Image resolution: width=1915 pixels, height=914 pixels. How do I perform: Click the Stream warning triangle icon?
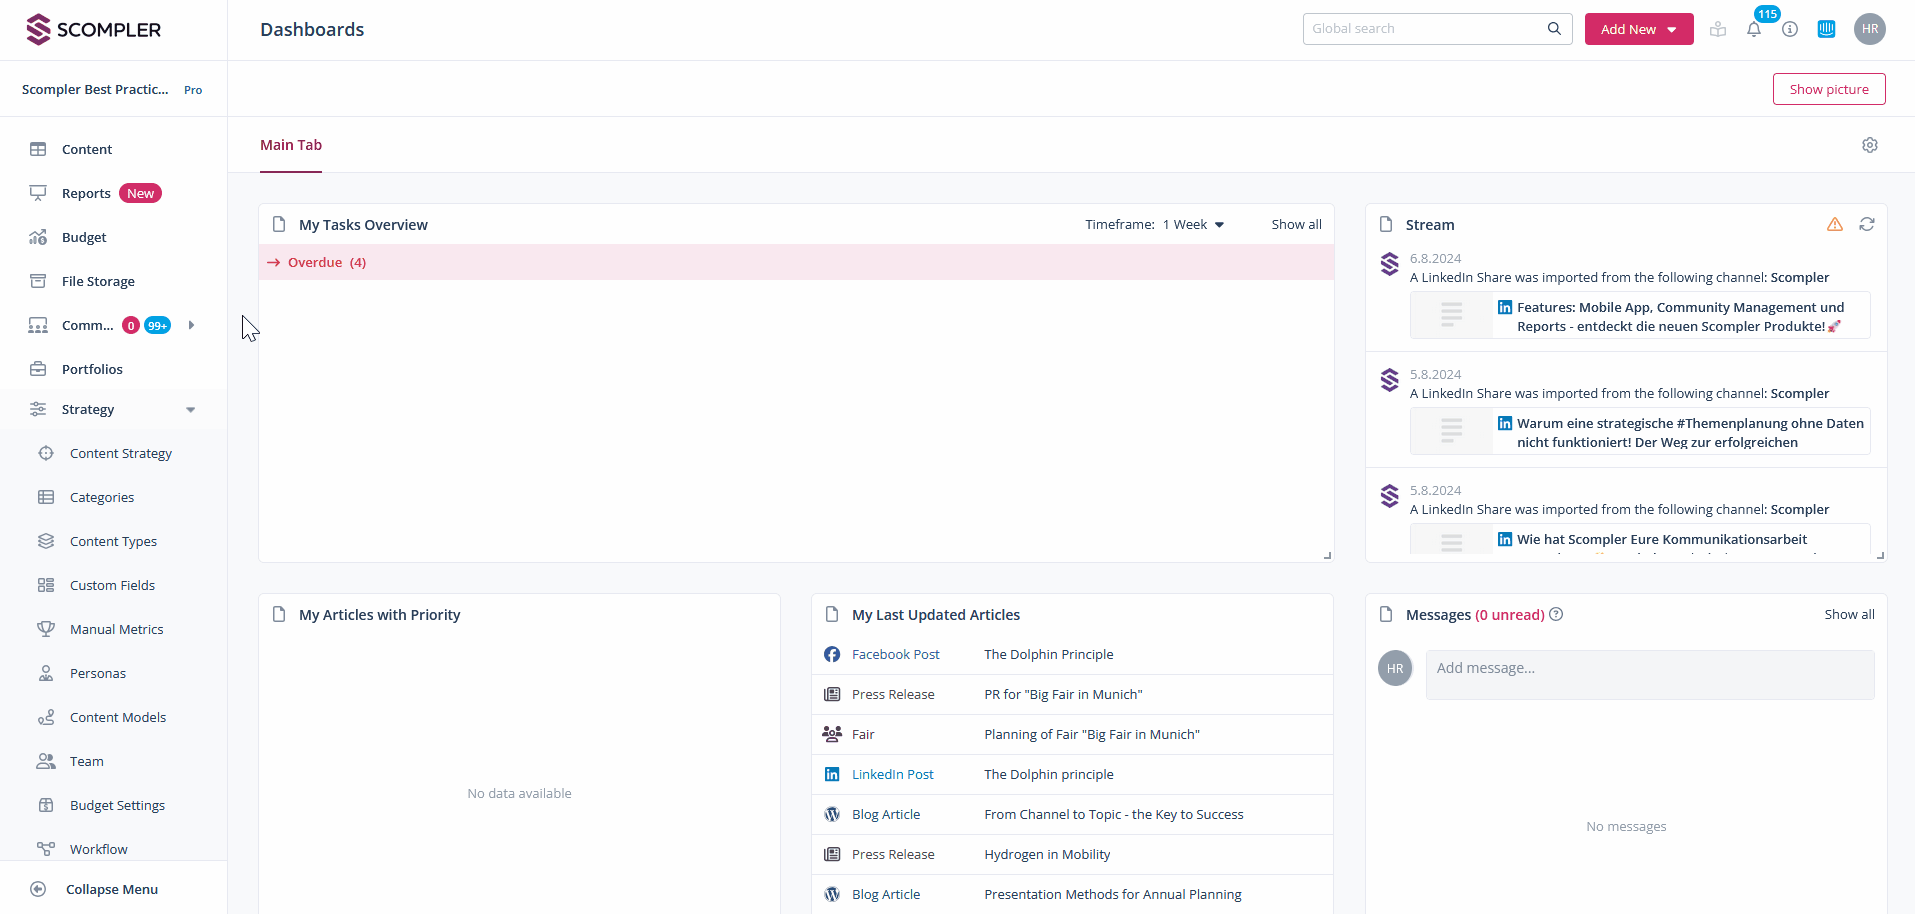coord(1834,225)
